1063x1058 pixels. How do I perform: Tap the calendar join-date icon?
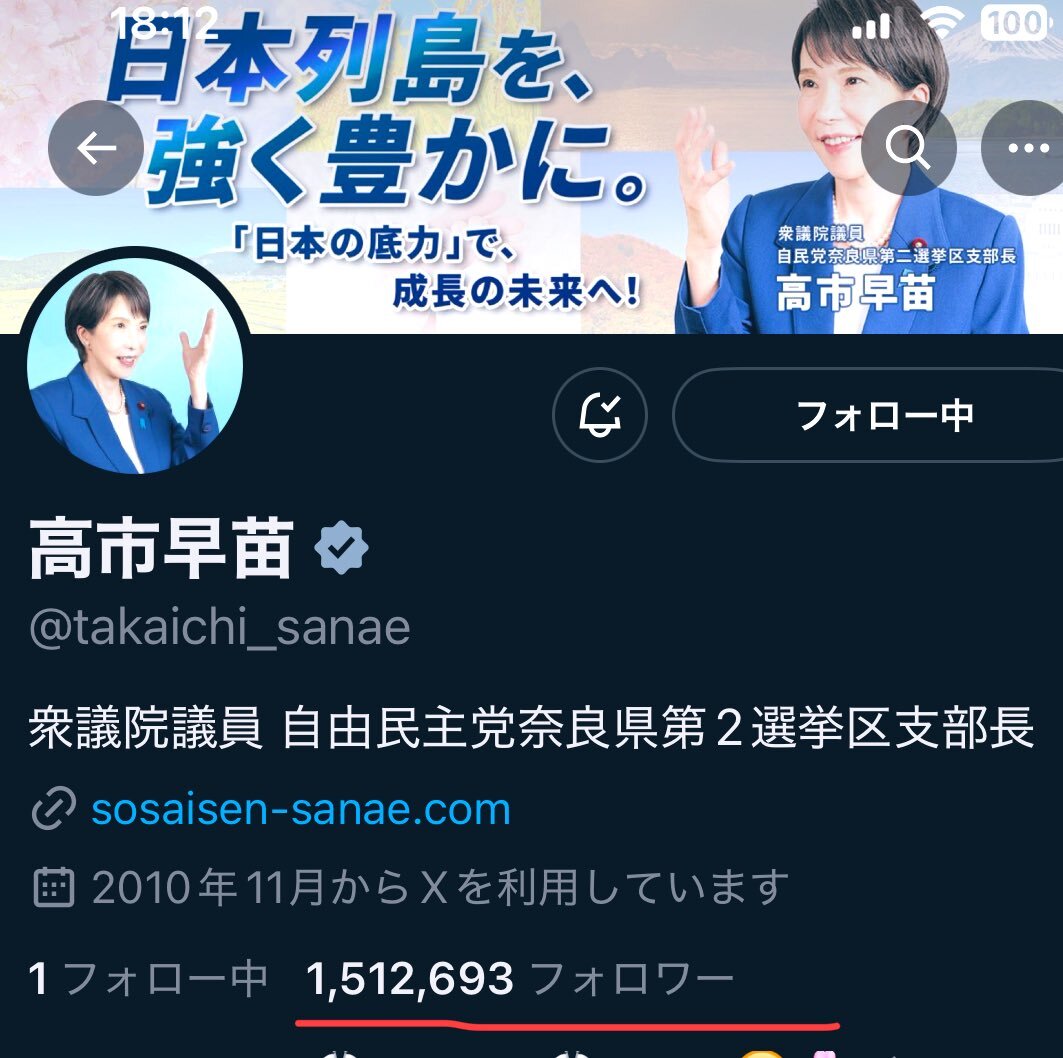point(54,887)
